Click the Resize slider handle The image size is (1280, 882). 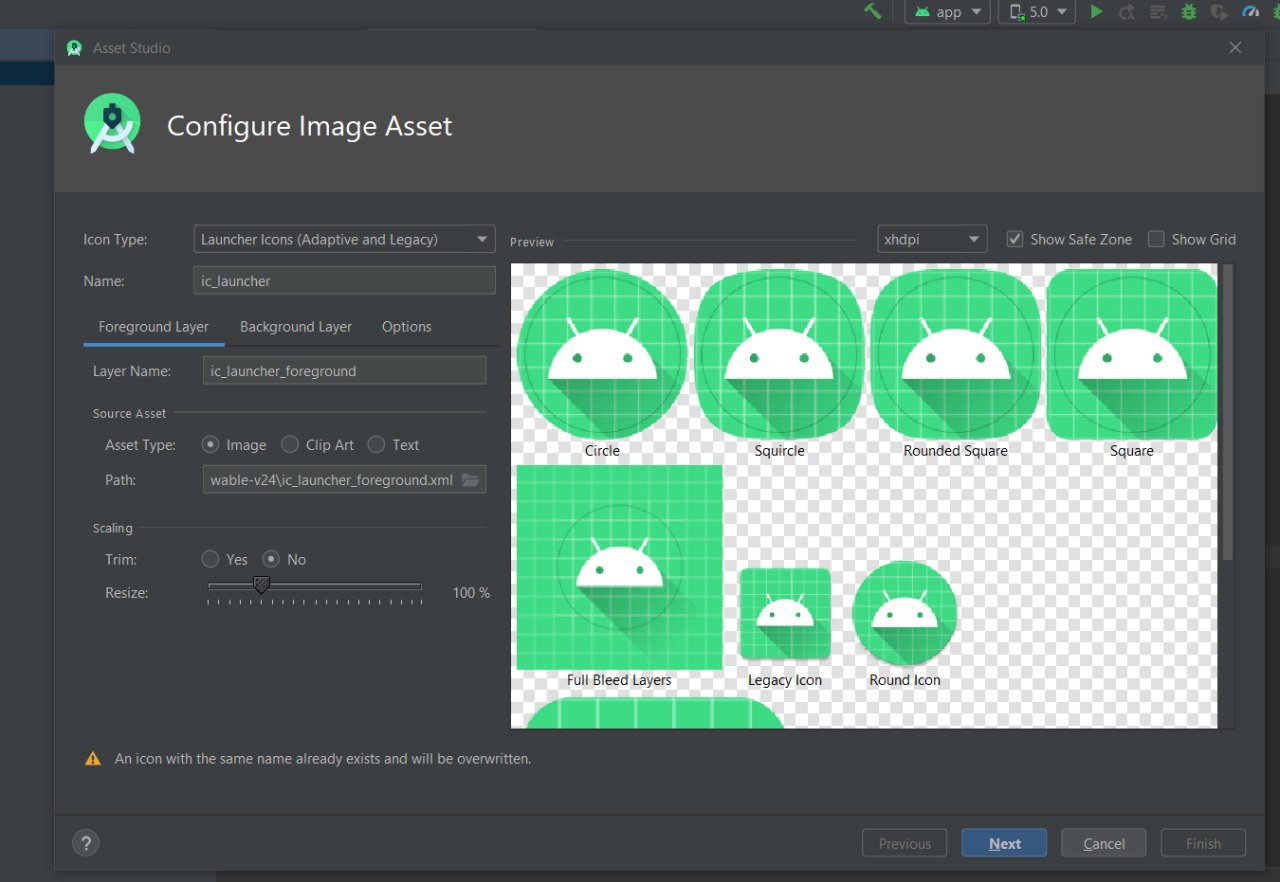(x=261, y=585)
